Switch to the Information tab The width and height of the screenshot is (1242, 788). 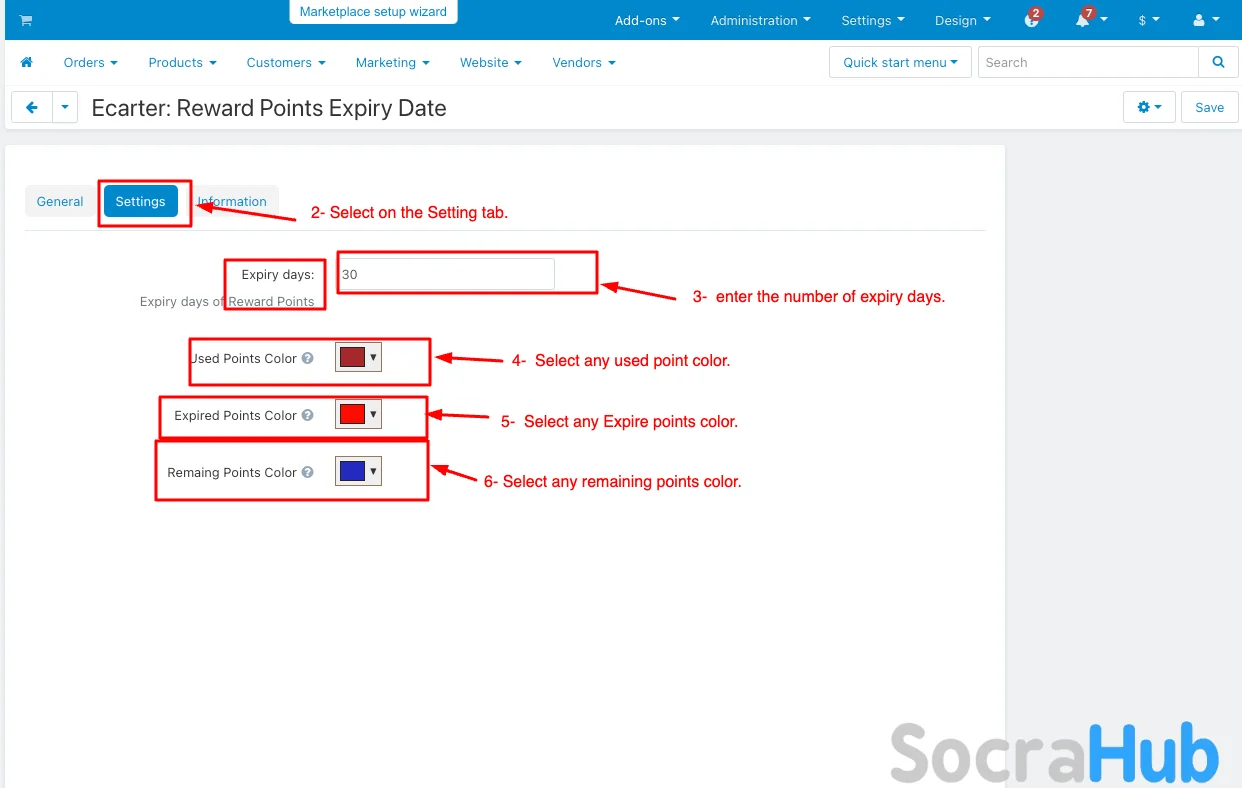tap(232, 201)
